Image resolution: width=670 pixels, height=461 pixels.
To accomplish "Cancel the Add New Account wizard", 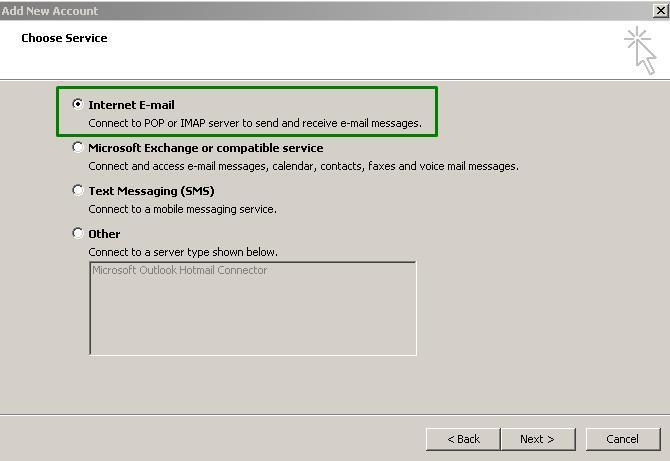I will (x=623, y=439).
